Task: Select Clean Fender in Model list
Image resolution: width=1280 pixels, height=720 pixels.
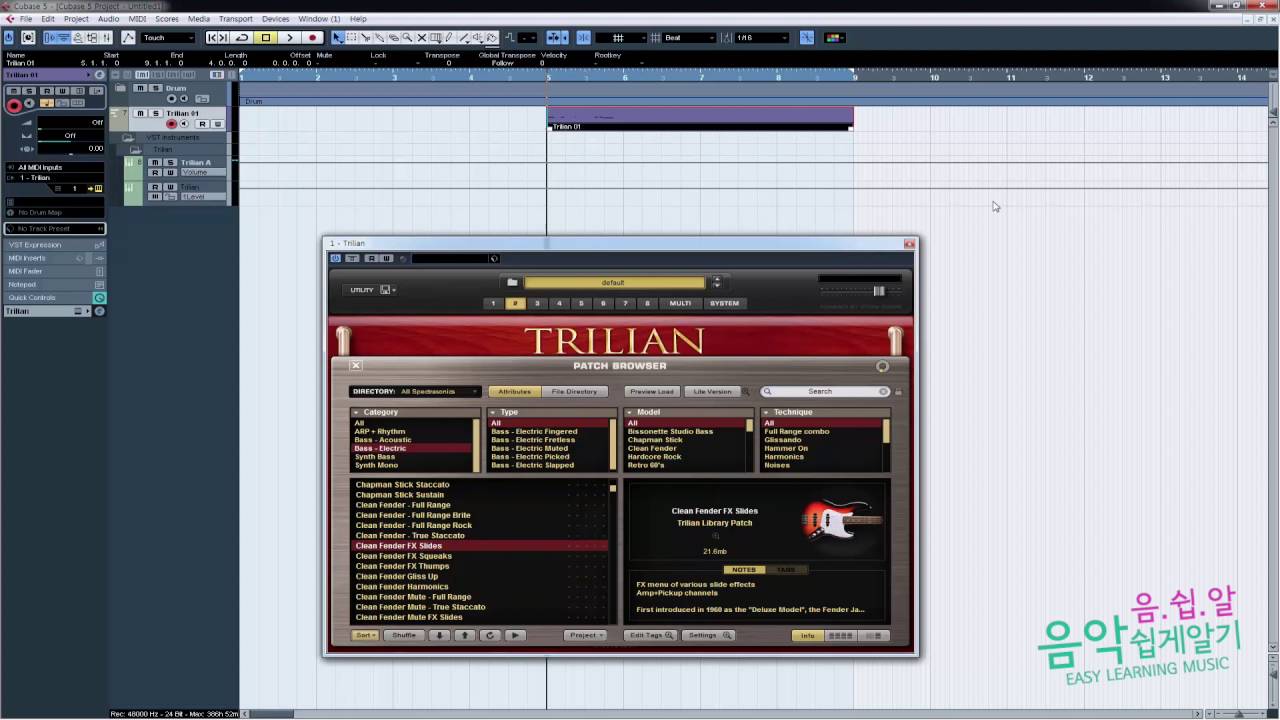Action: 652,449
